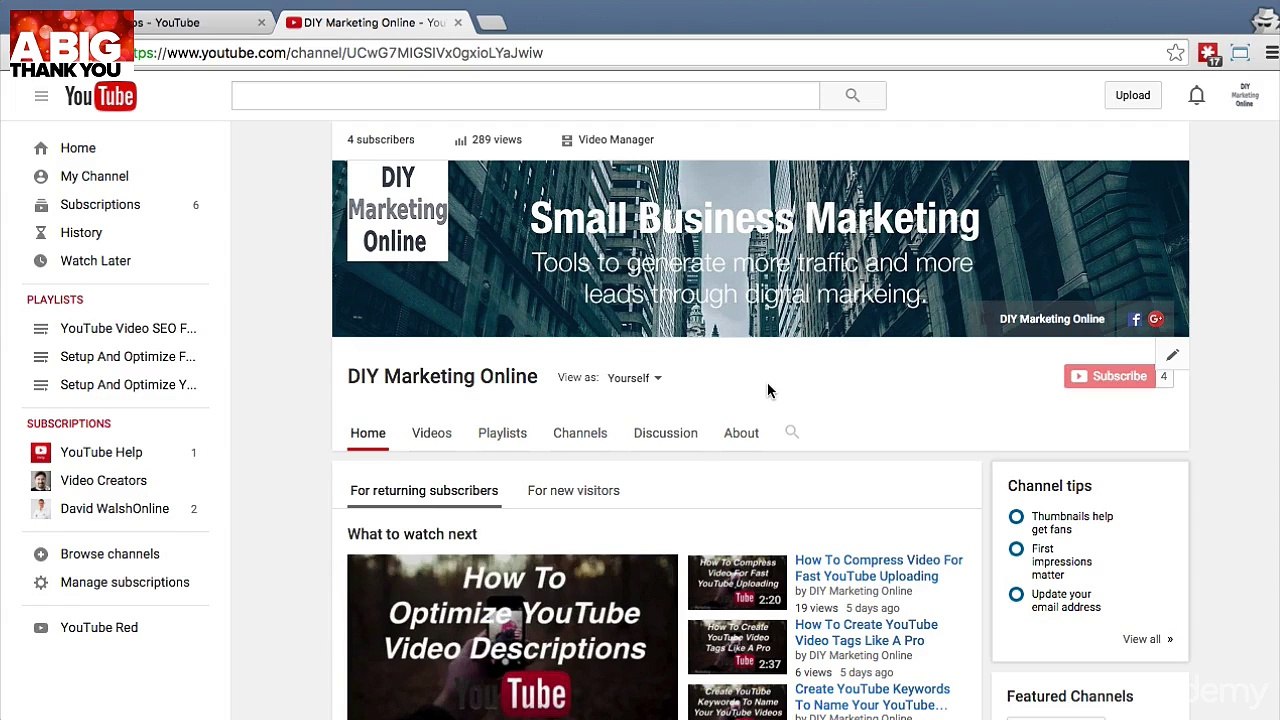
Task: Search the channel with the magnifier icon
Action: click(792, 432)
